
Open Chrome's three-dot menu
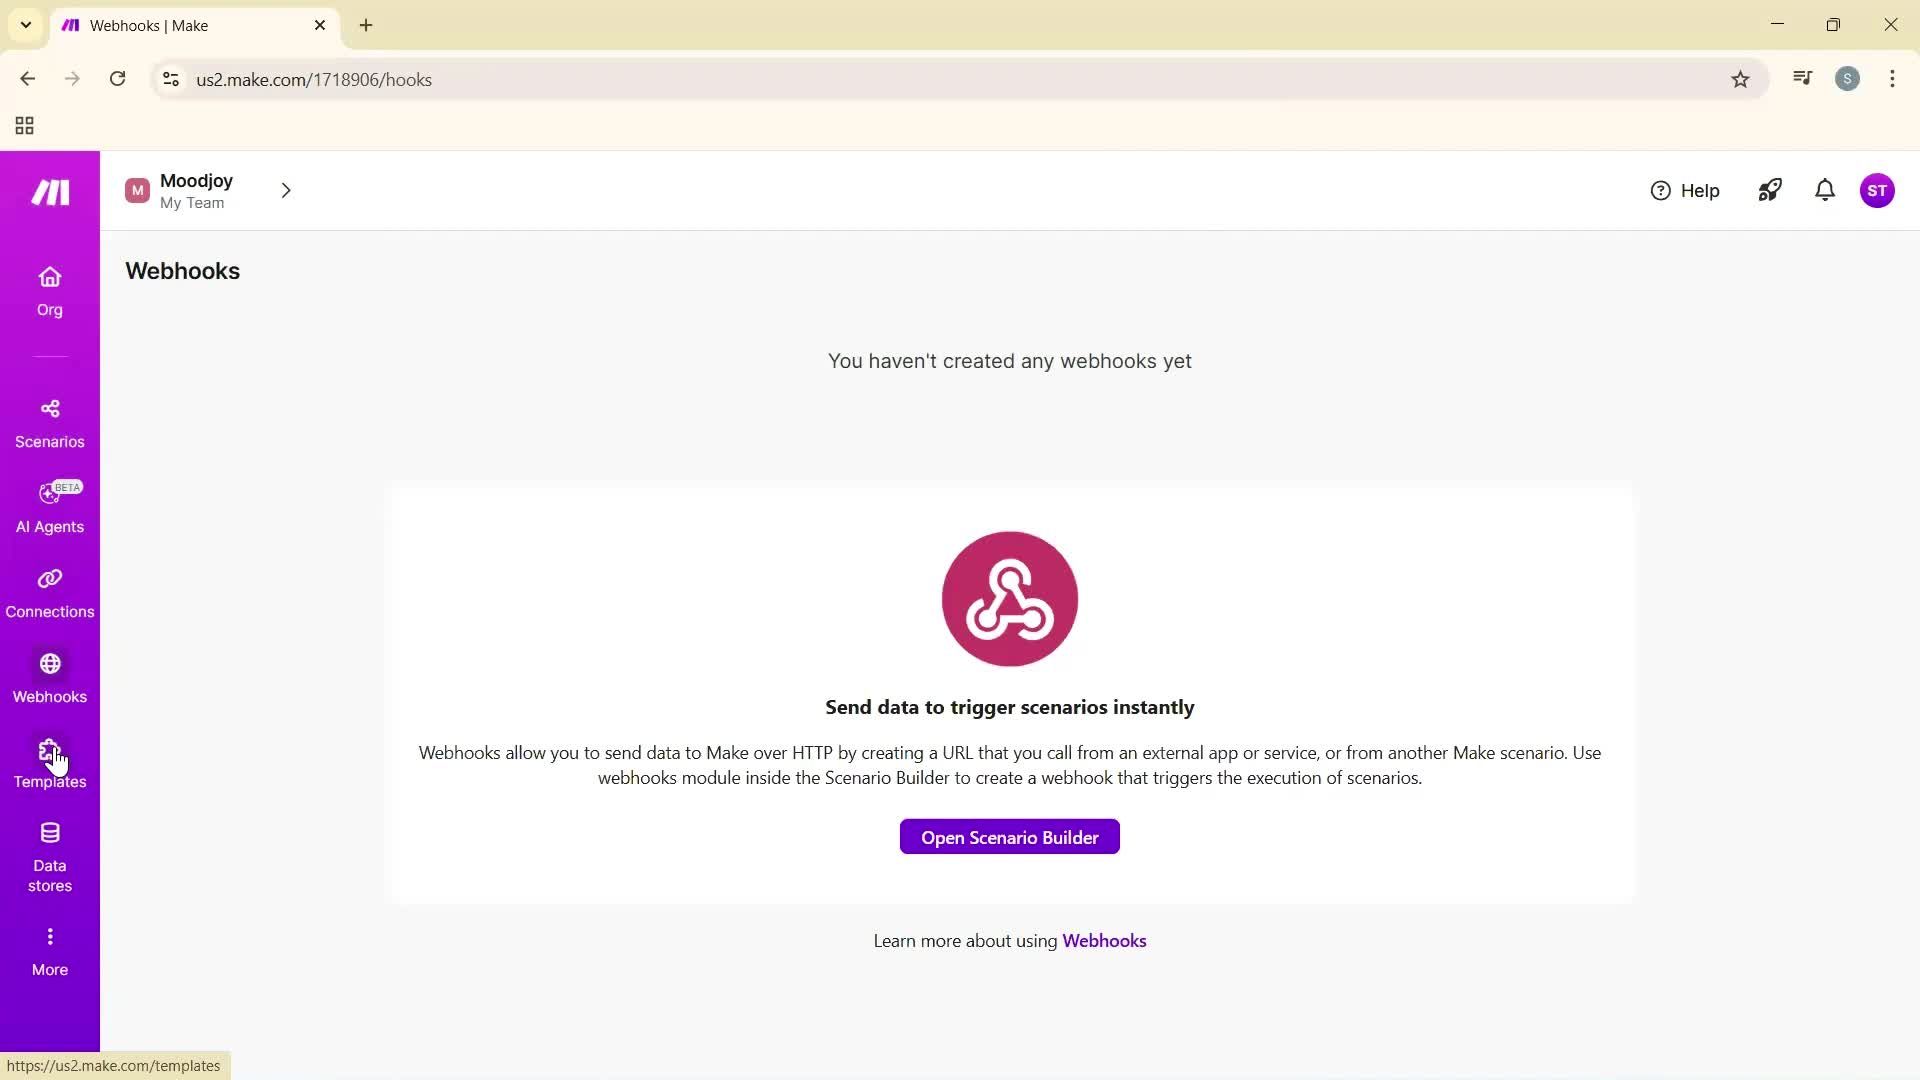(x=1892, y=79)
